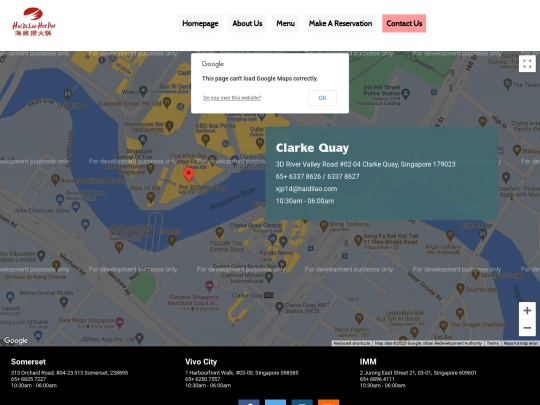Click the Neon Pigeon restaurant marker
The height and width of the screenshot is (405, 540).
[x=359, y=318]
